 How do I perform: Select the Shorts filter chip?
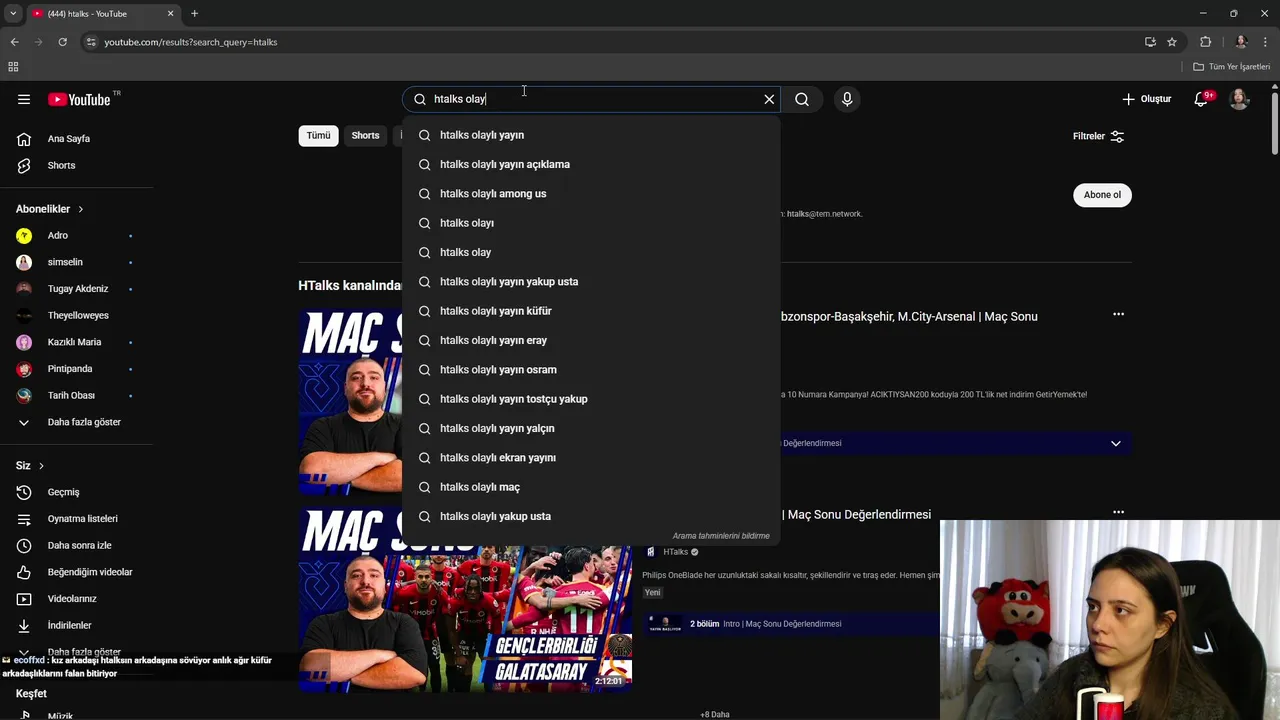pyautogui.click(x=365, y=136)
